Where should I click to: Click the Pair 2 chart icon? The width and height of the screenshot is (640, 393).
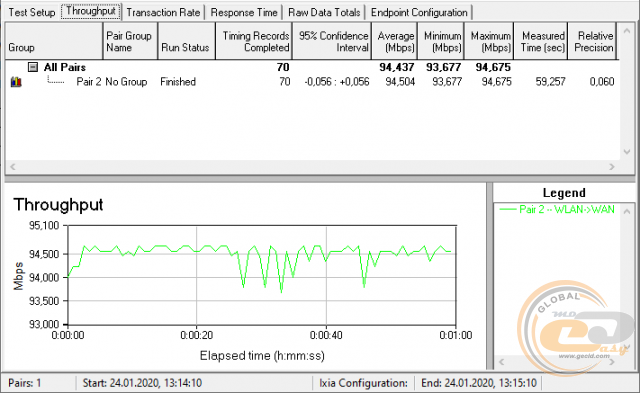[16, 82]
